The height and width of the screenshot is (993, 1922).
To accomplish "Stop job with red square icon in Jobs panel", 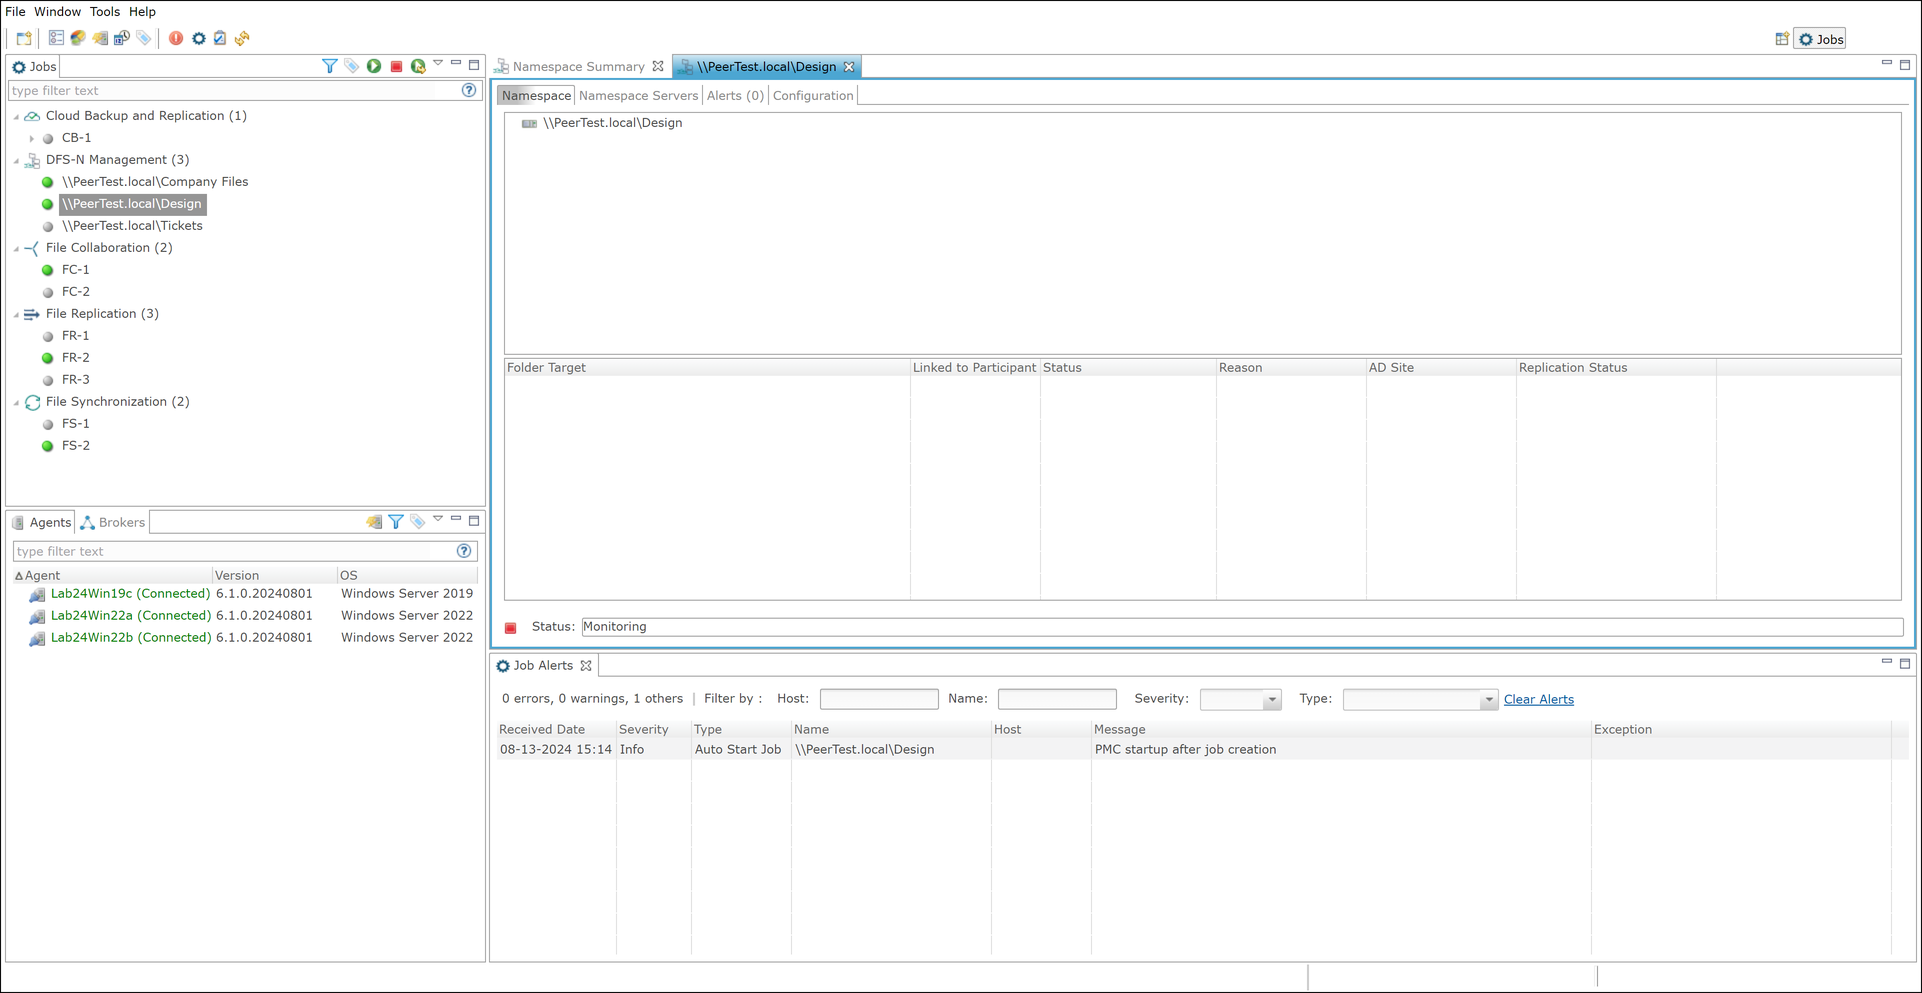I will [x=396, y=66].
